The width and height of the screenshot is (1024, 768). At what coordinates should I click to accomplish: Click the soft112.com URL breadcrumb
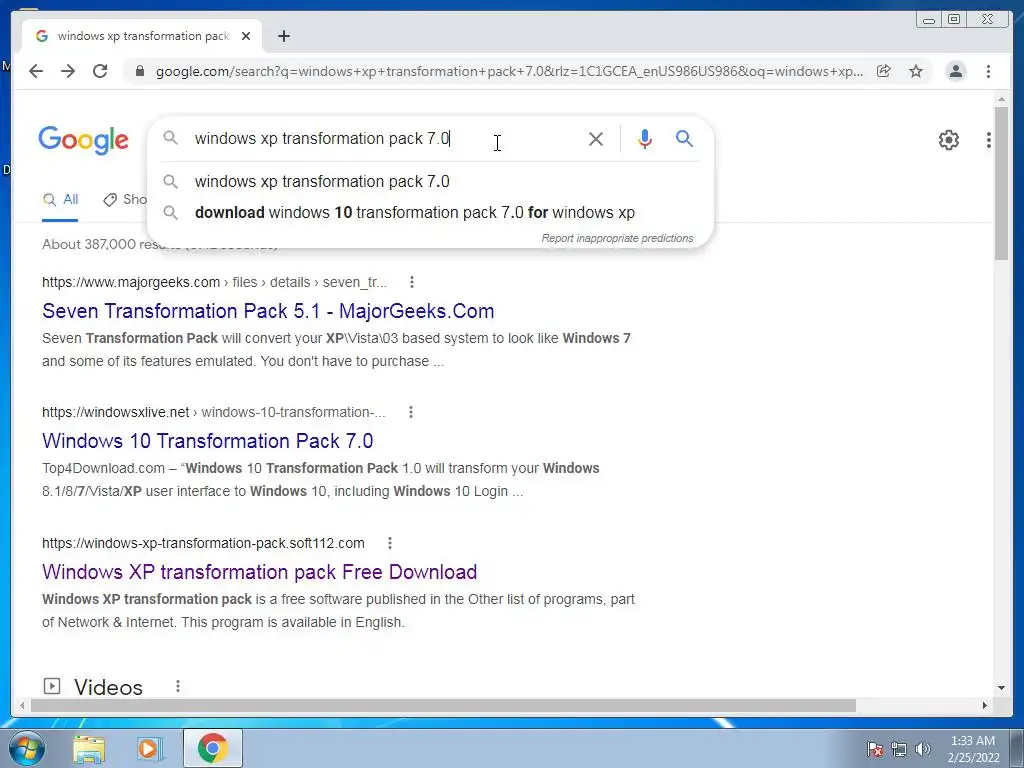click(203, 543)
